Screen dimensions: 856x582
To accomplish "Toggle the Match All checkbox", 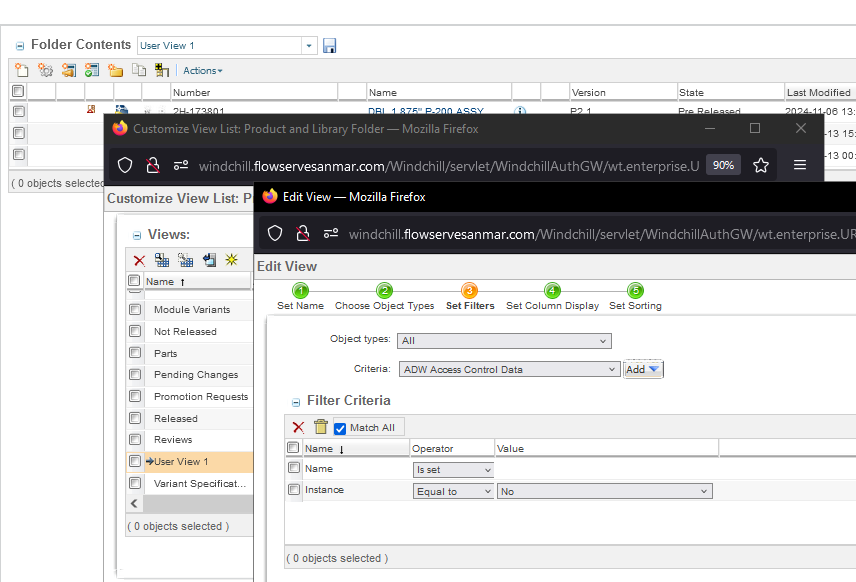I will pos(339,427).
